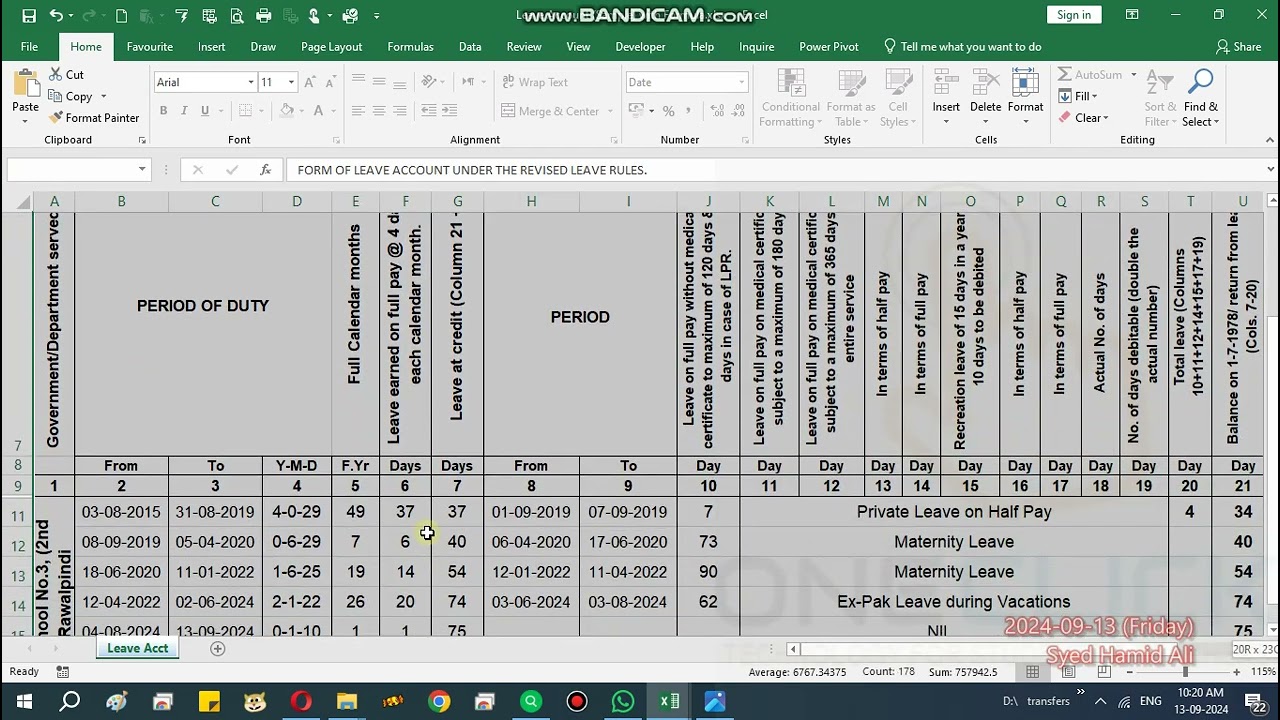
Task: Center text horizontally
Action: coord(379,111)
